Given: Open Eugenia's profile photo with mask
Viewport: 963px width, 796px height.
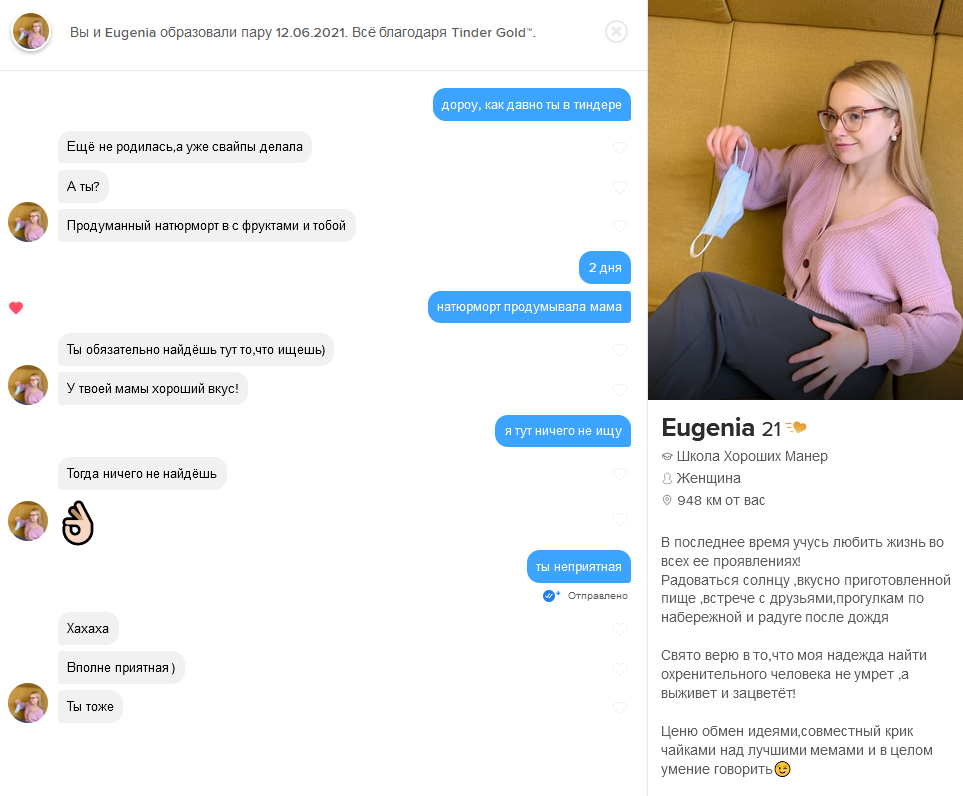Looking at the screenshot, I should [805, 200].
